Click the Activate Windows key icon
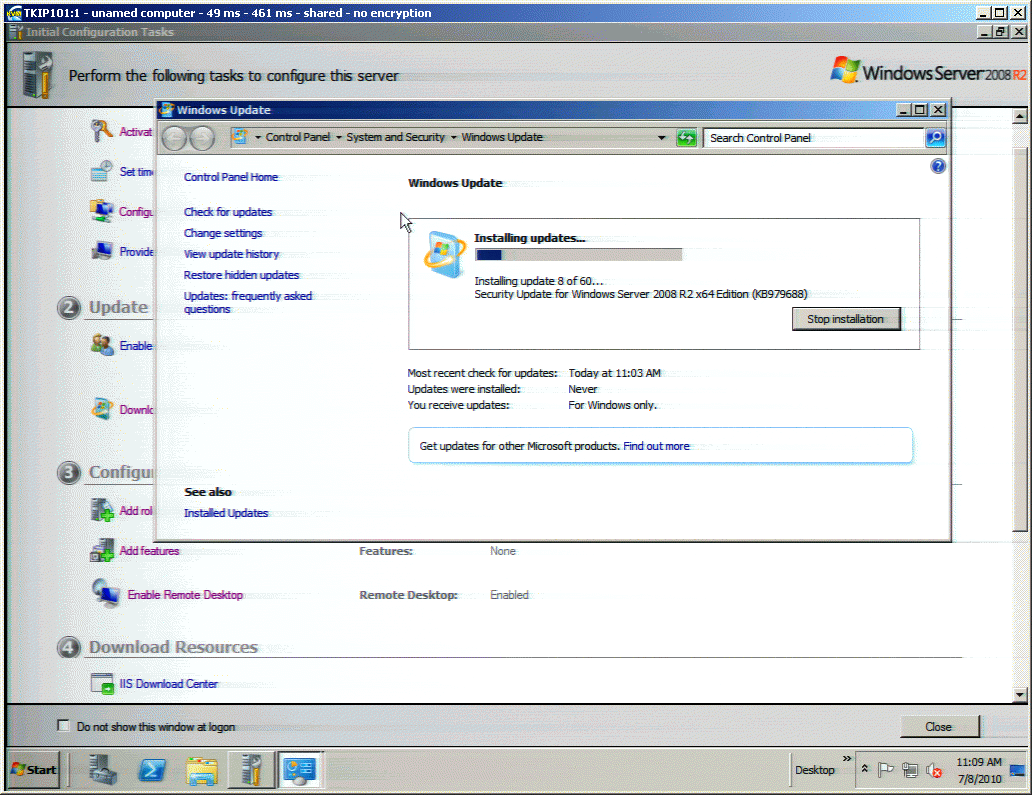Image resolution: width=1032 pixels, height=795 pixels. (x=101, y=130)
